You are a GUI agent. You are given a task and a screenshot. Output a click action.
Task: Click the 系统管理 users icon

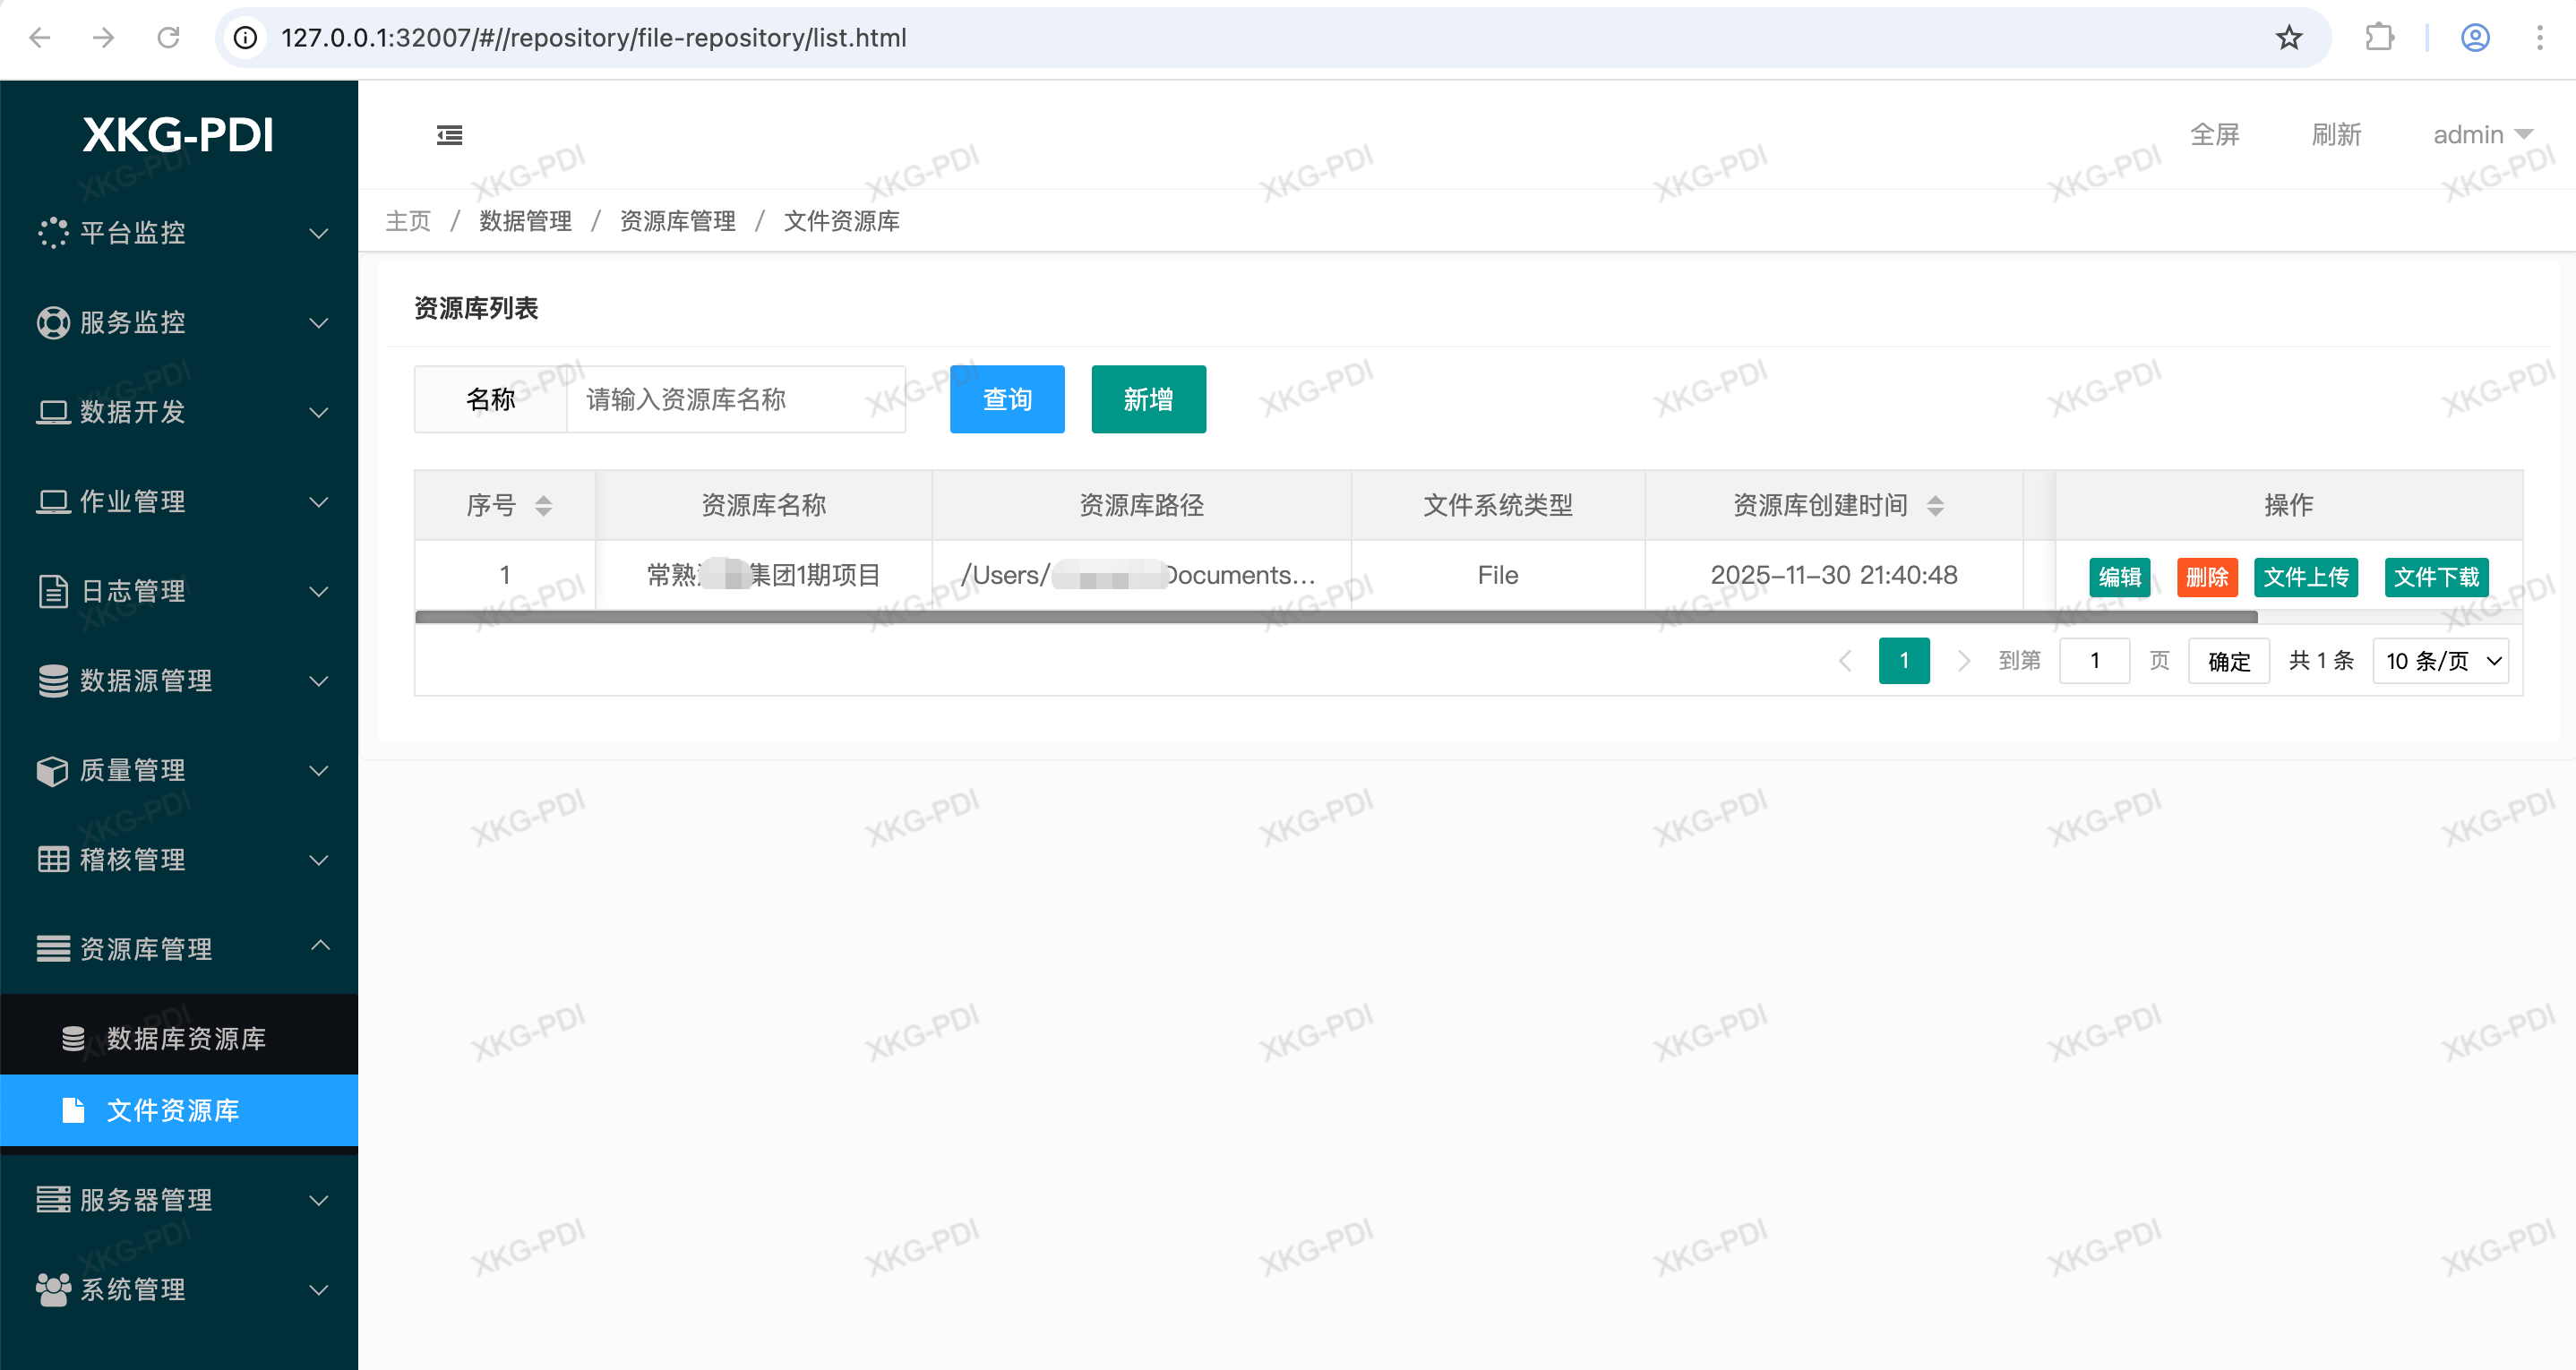(x=52, y=1289)
